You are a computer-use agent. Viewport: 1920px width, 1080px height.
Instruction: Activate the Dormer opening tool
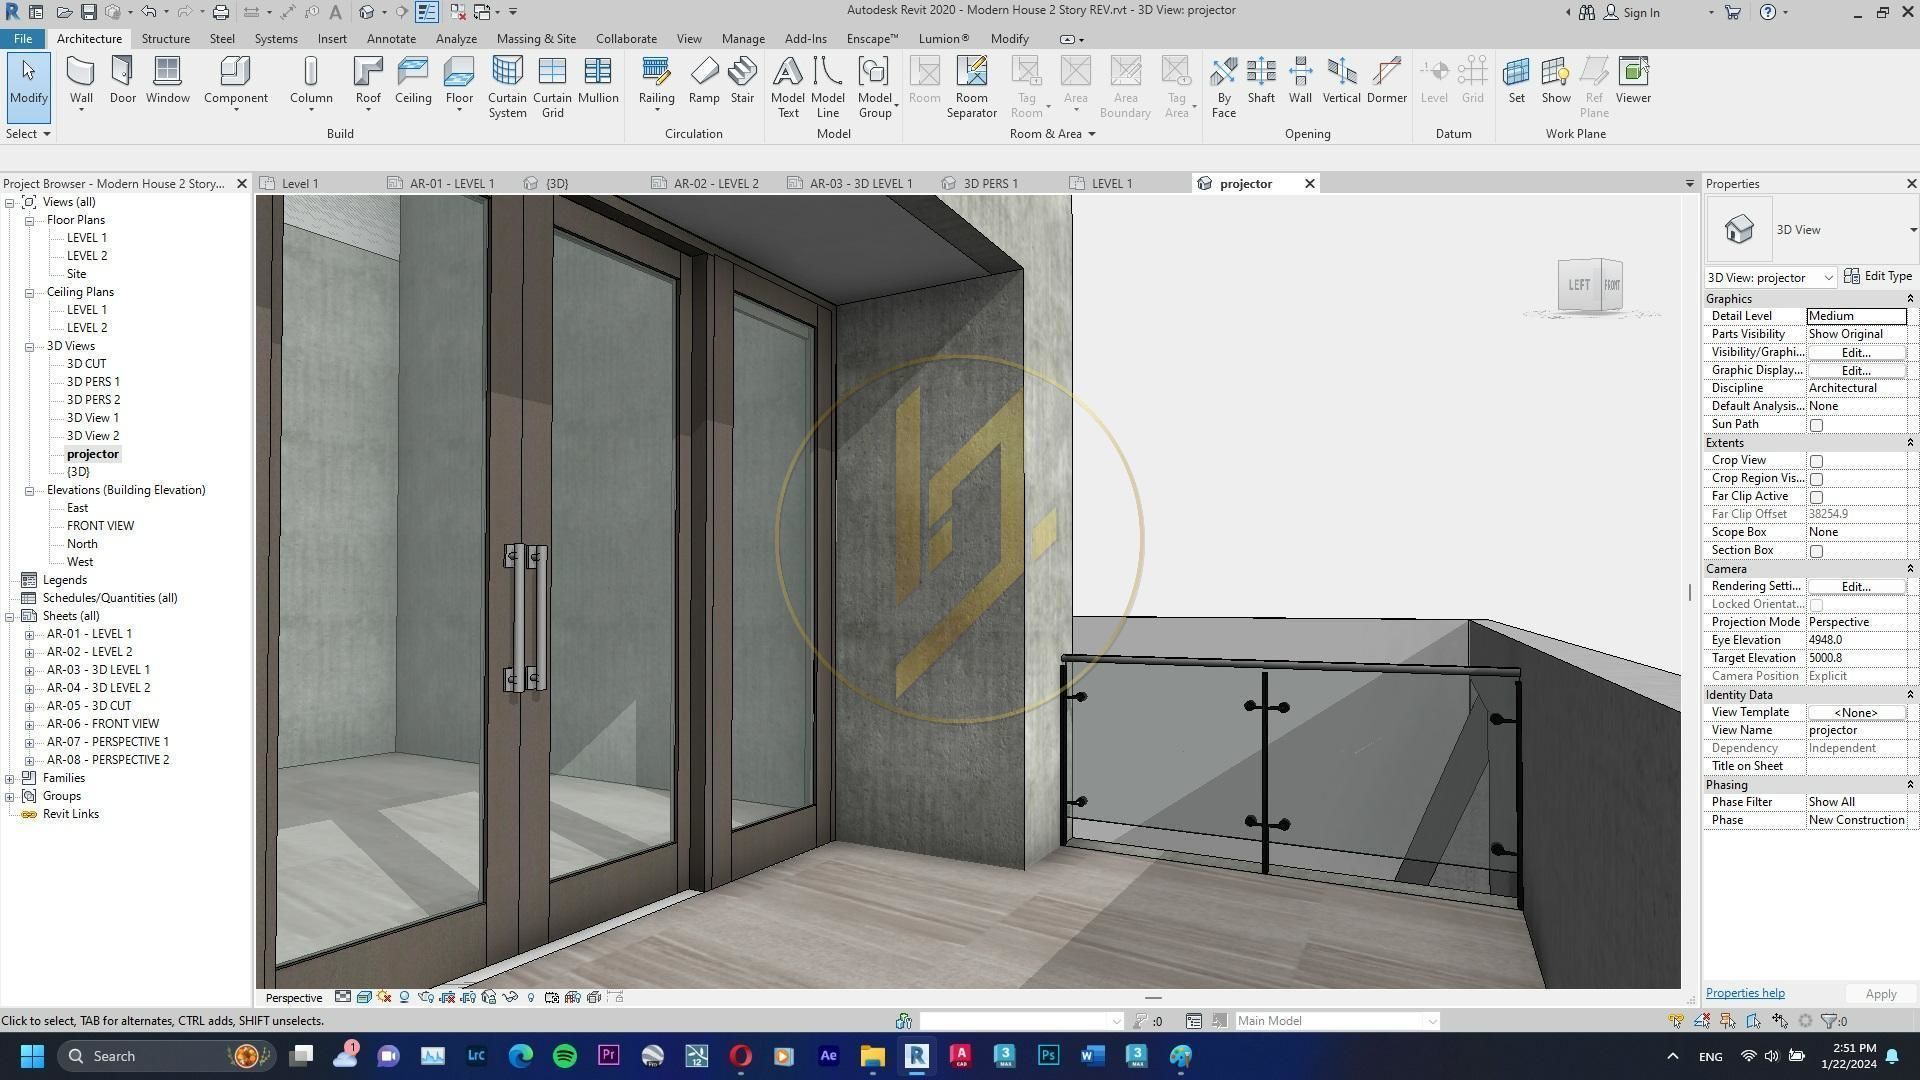click(x=1386, y=81)
